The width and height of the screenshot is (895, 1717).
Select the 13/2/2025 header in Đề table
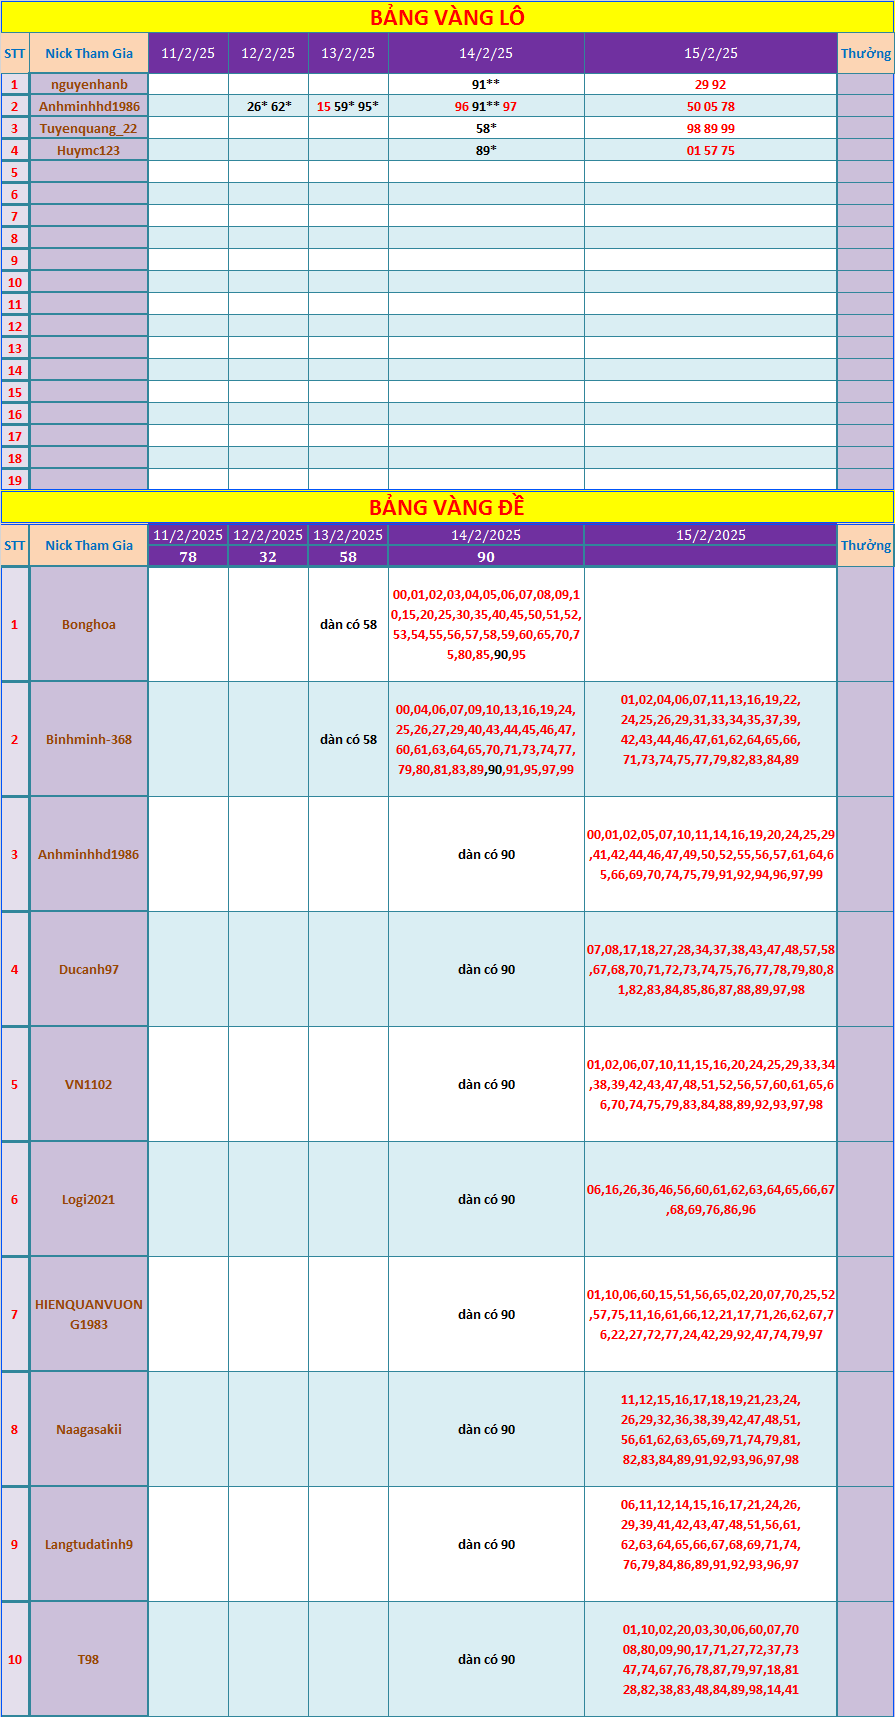pos(348,535)
